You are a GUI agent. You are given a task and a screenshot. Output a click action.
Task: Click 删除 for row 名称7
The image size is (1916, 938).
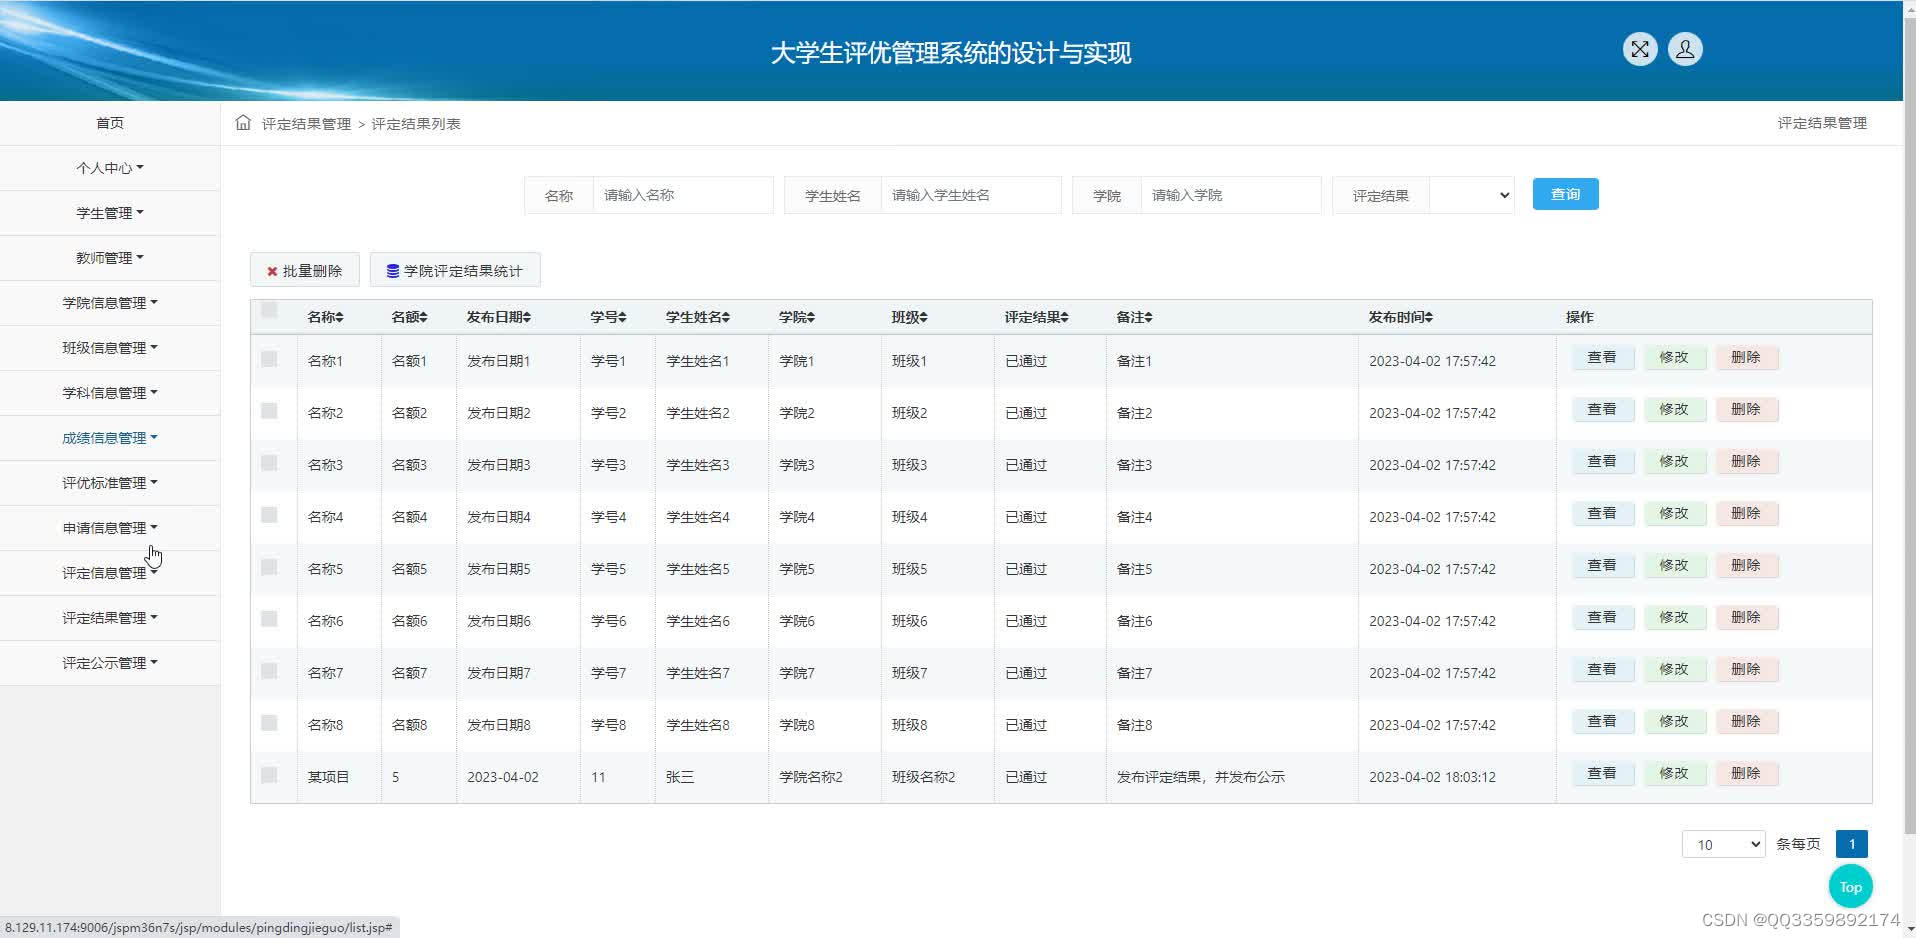[x=1746, y=669]
